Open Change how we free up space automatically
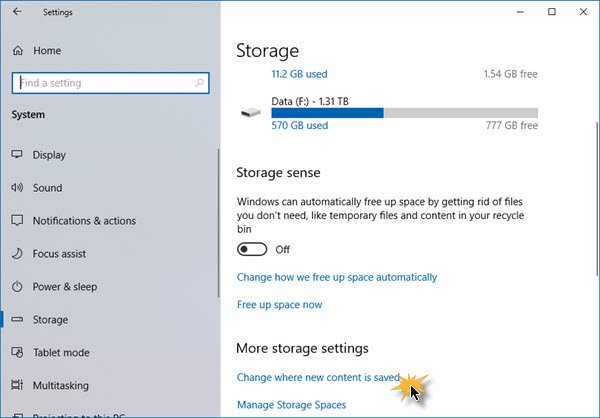 tap(336, 277)
